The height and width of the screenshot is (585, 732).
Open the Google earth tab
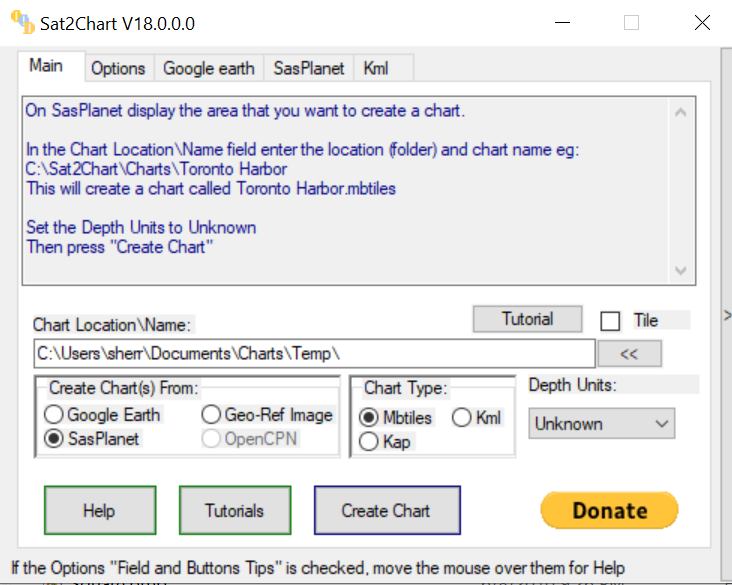point(209,69)
